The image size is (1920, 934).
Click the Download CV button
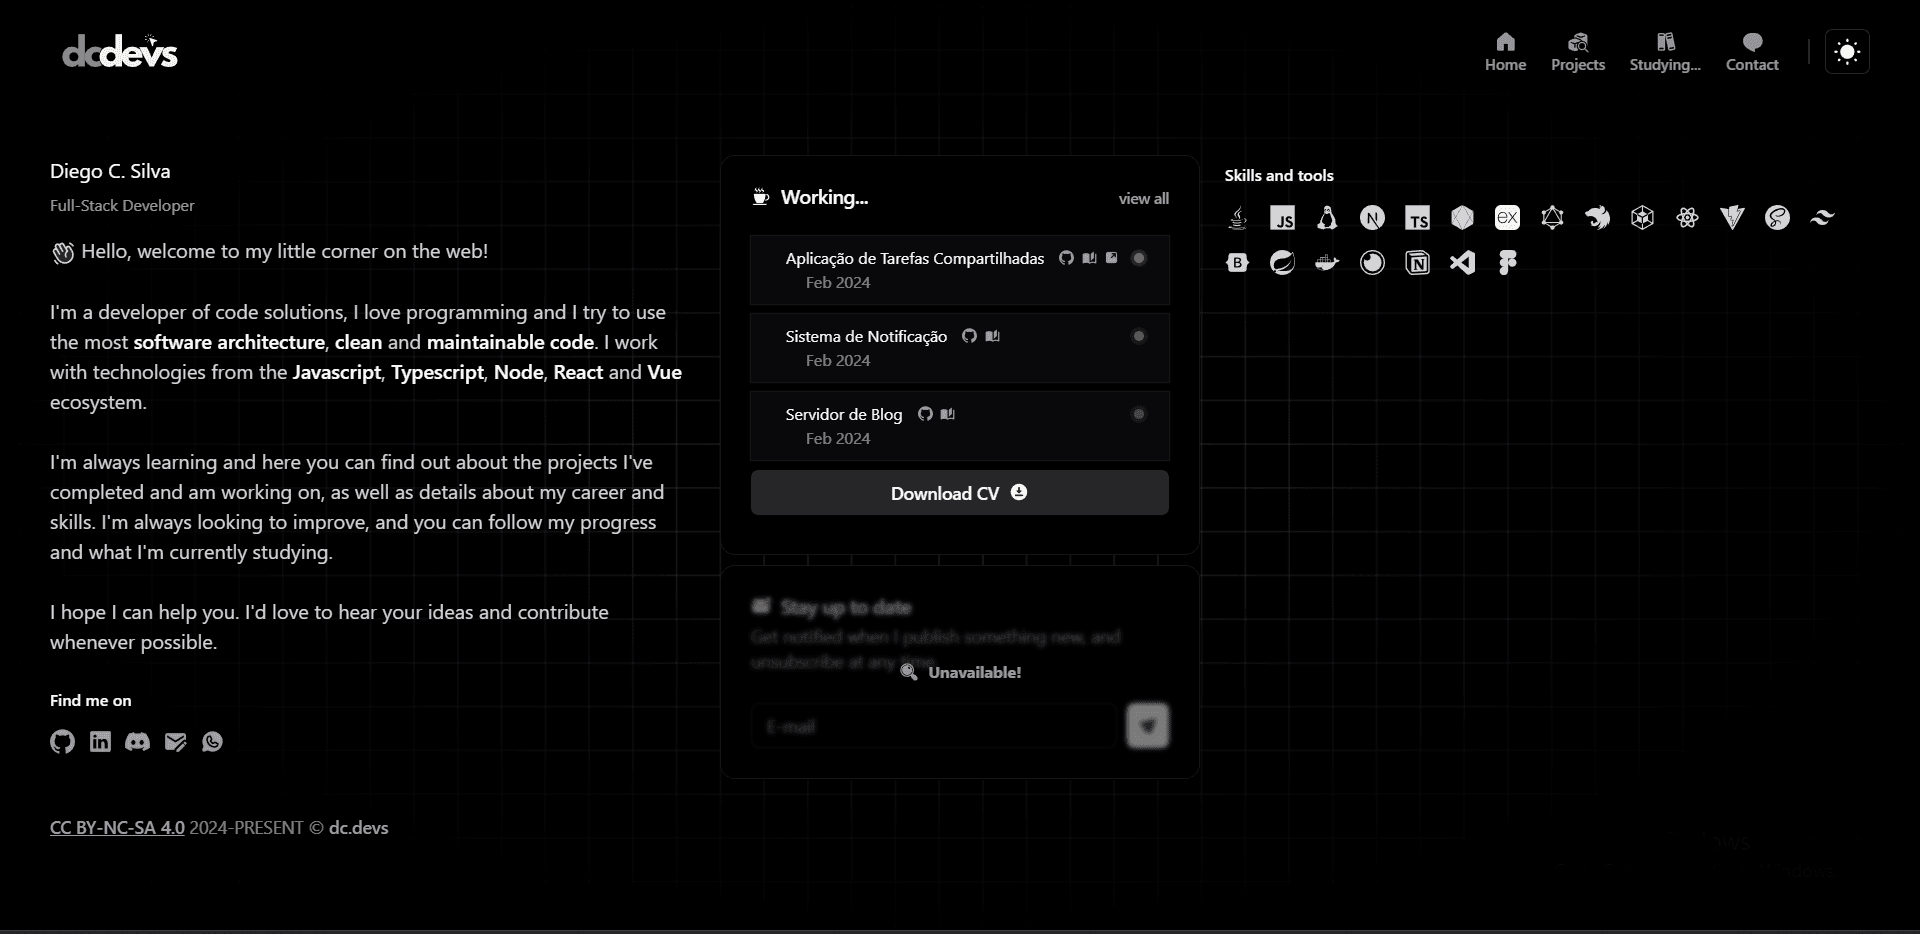coord(959,493)
